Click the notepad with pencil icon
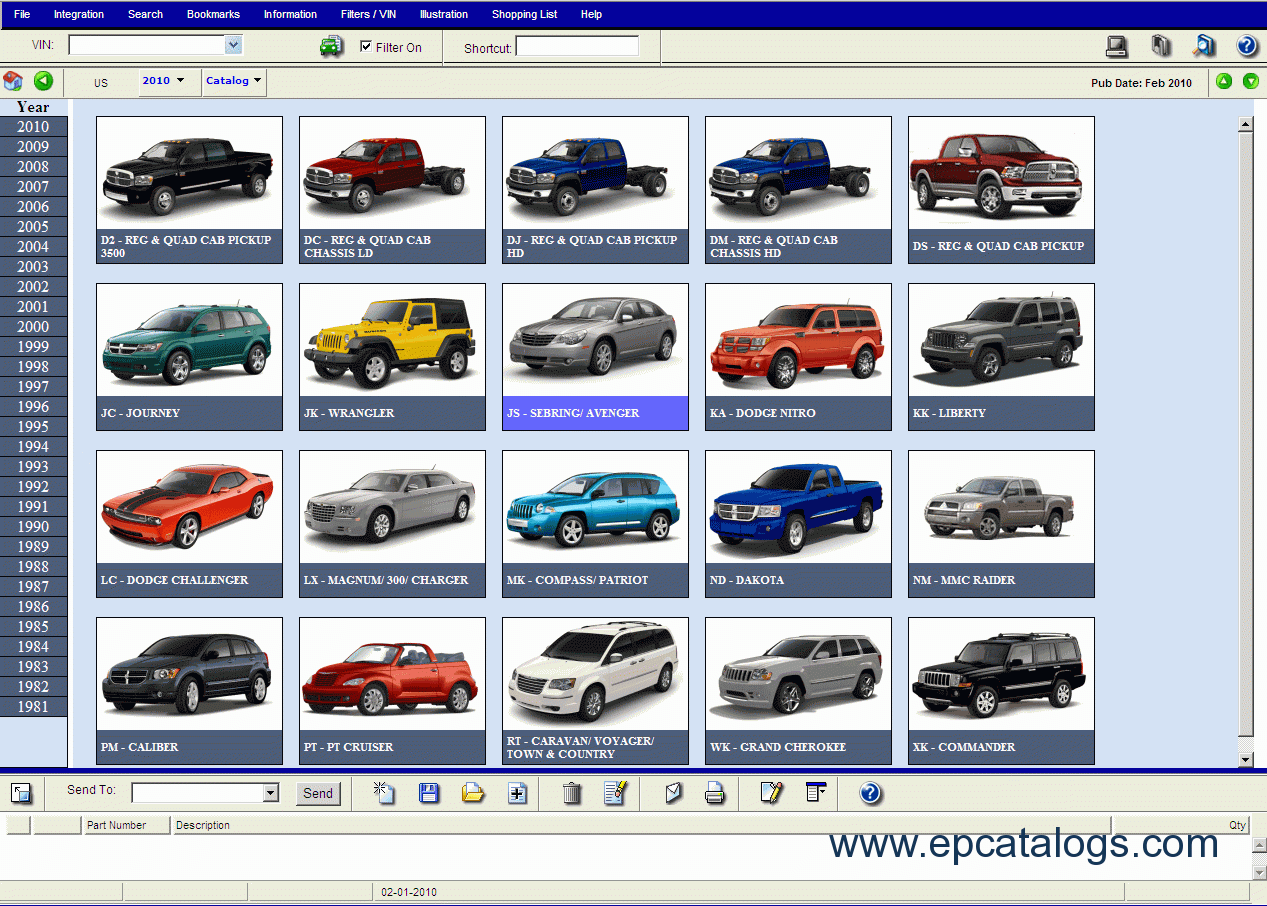This screenshot has height=906, width=1267. [x=771, y=793]
